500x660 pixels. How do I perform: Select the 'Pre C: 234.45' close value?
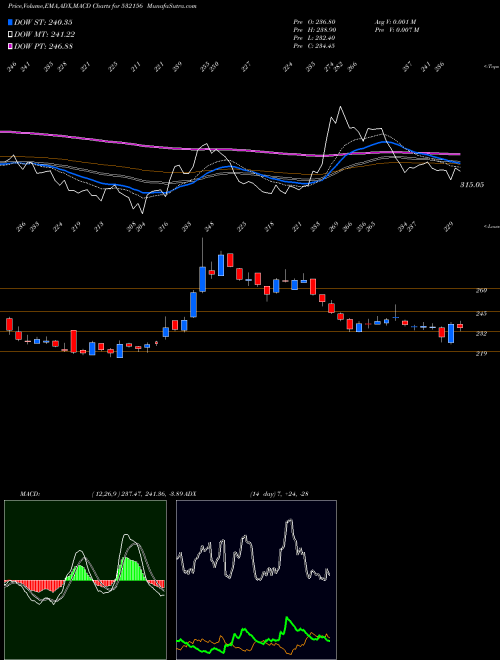(x=314, y=46)
